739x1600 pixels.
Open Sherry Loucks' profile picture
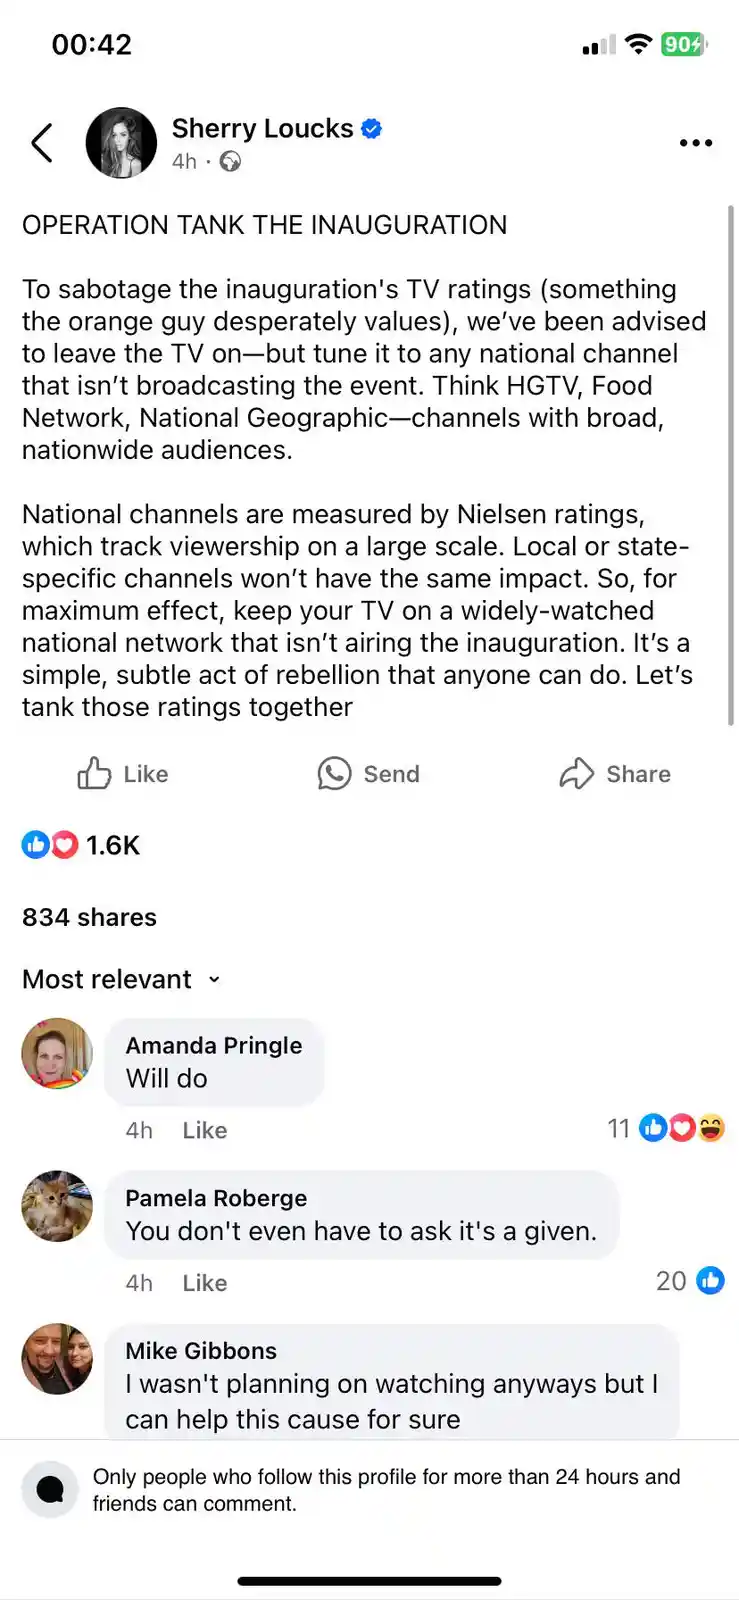[x=121, y=143]
